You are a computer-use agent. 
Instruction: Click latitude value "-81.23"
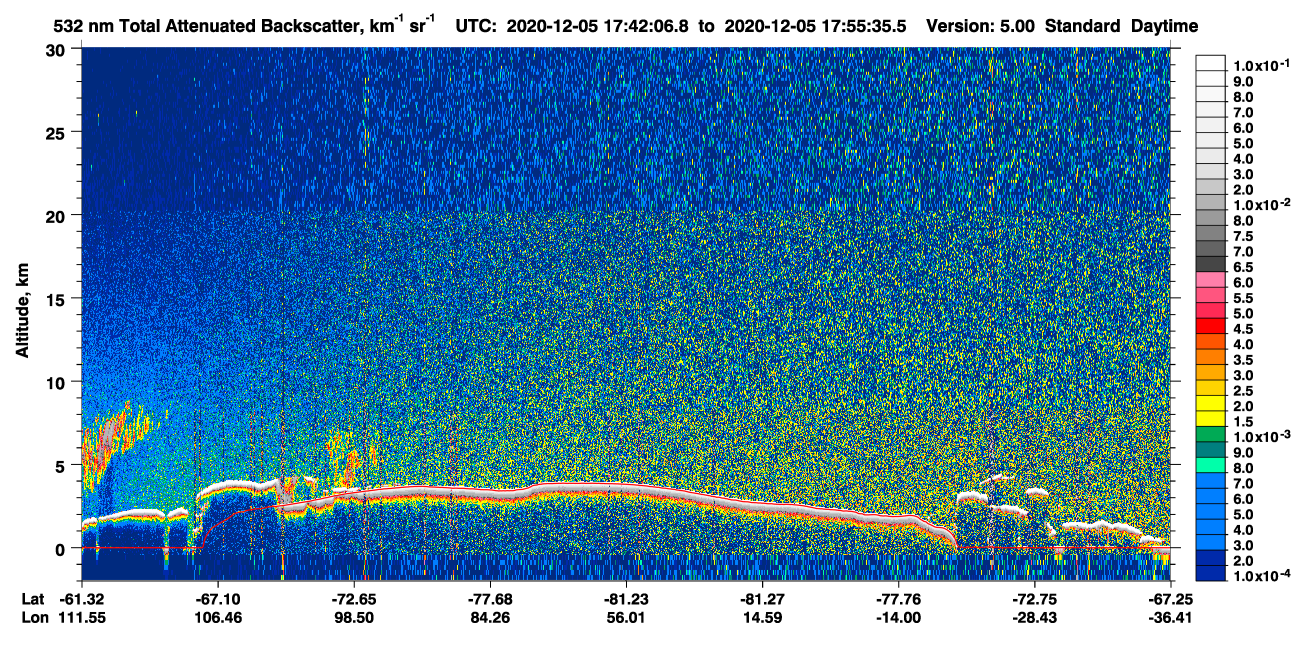coord(627,599)
